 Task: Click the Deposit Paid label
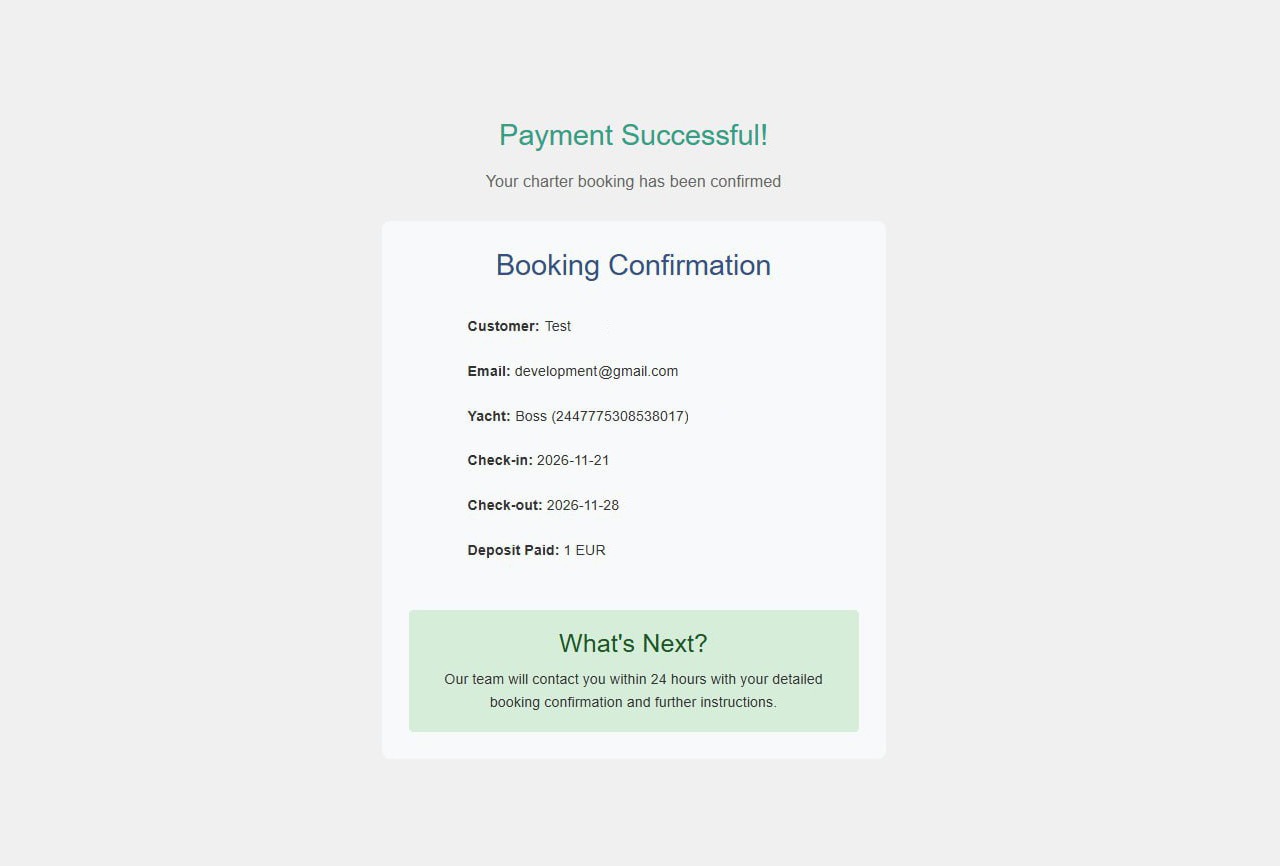click(x=513, y=550)
